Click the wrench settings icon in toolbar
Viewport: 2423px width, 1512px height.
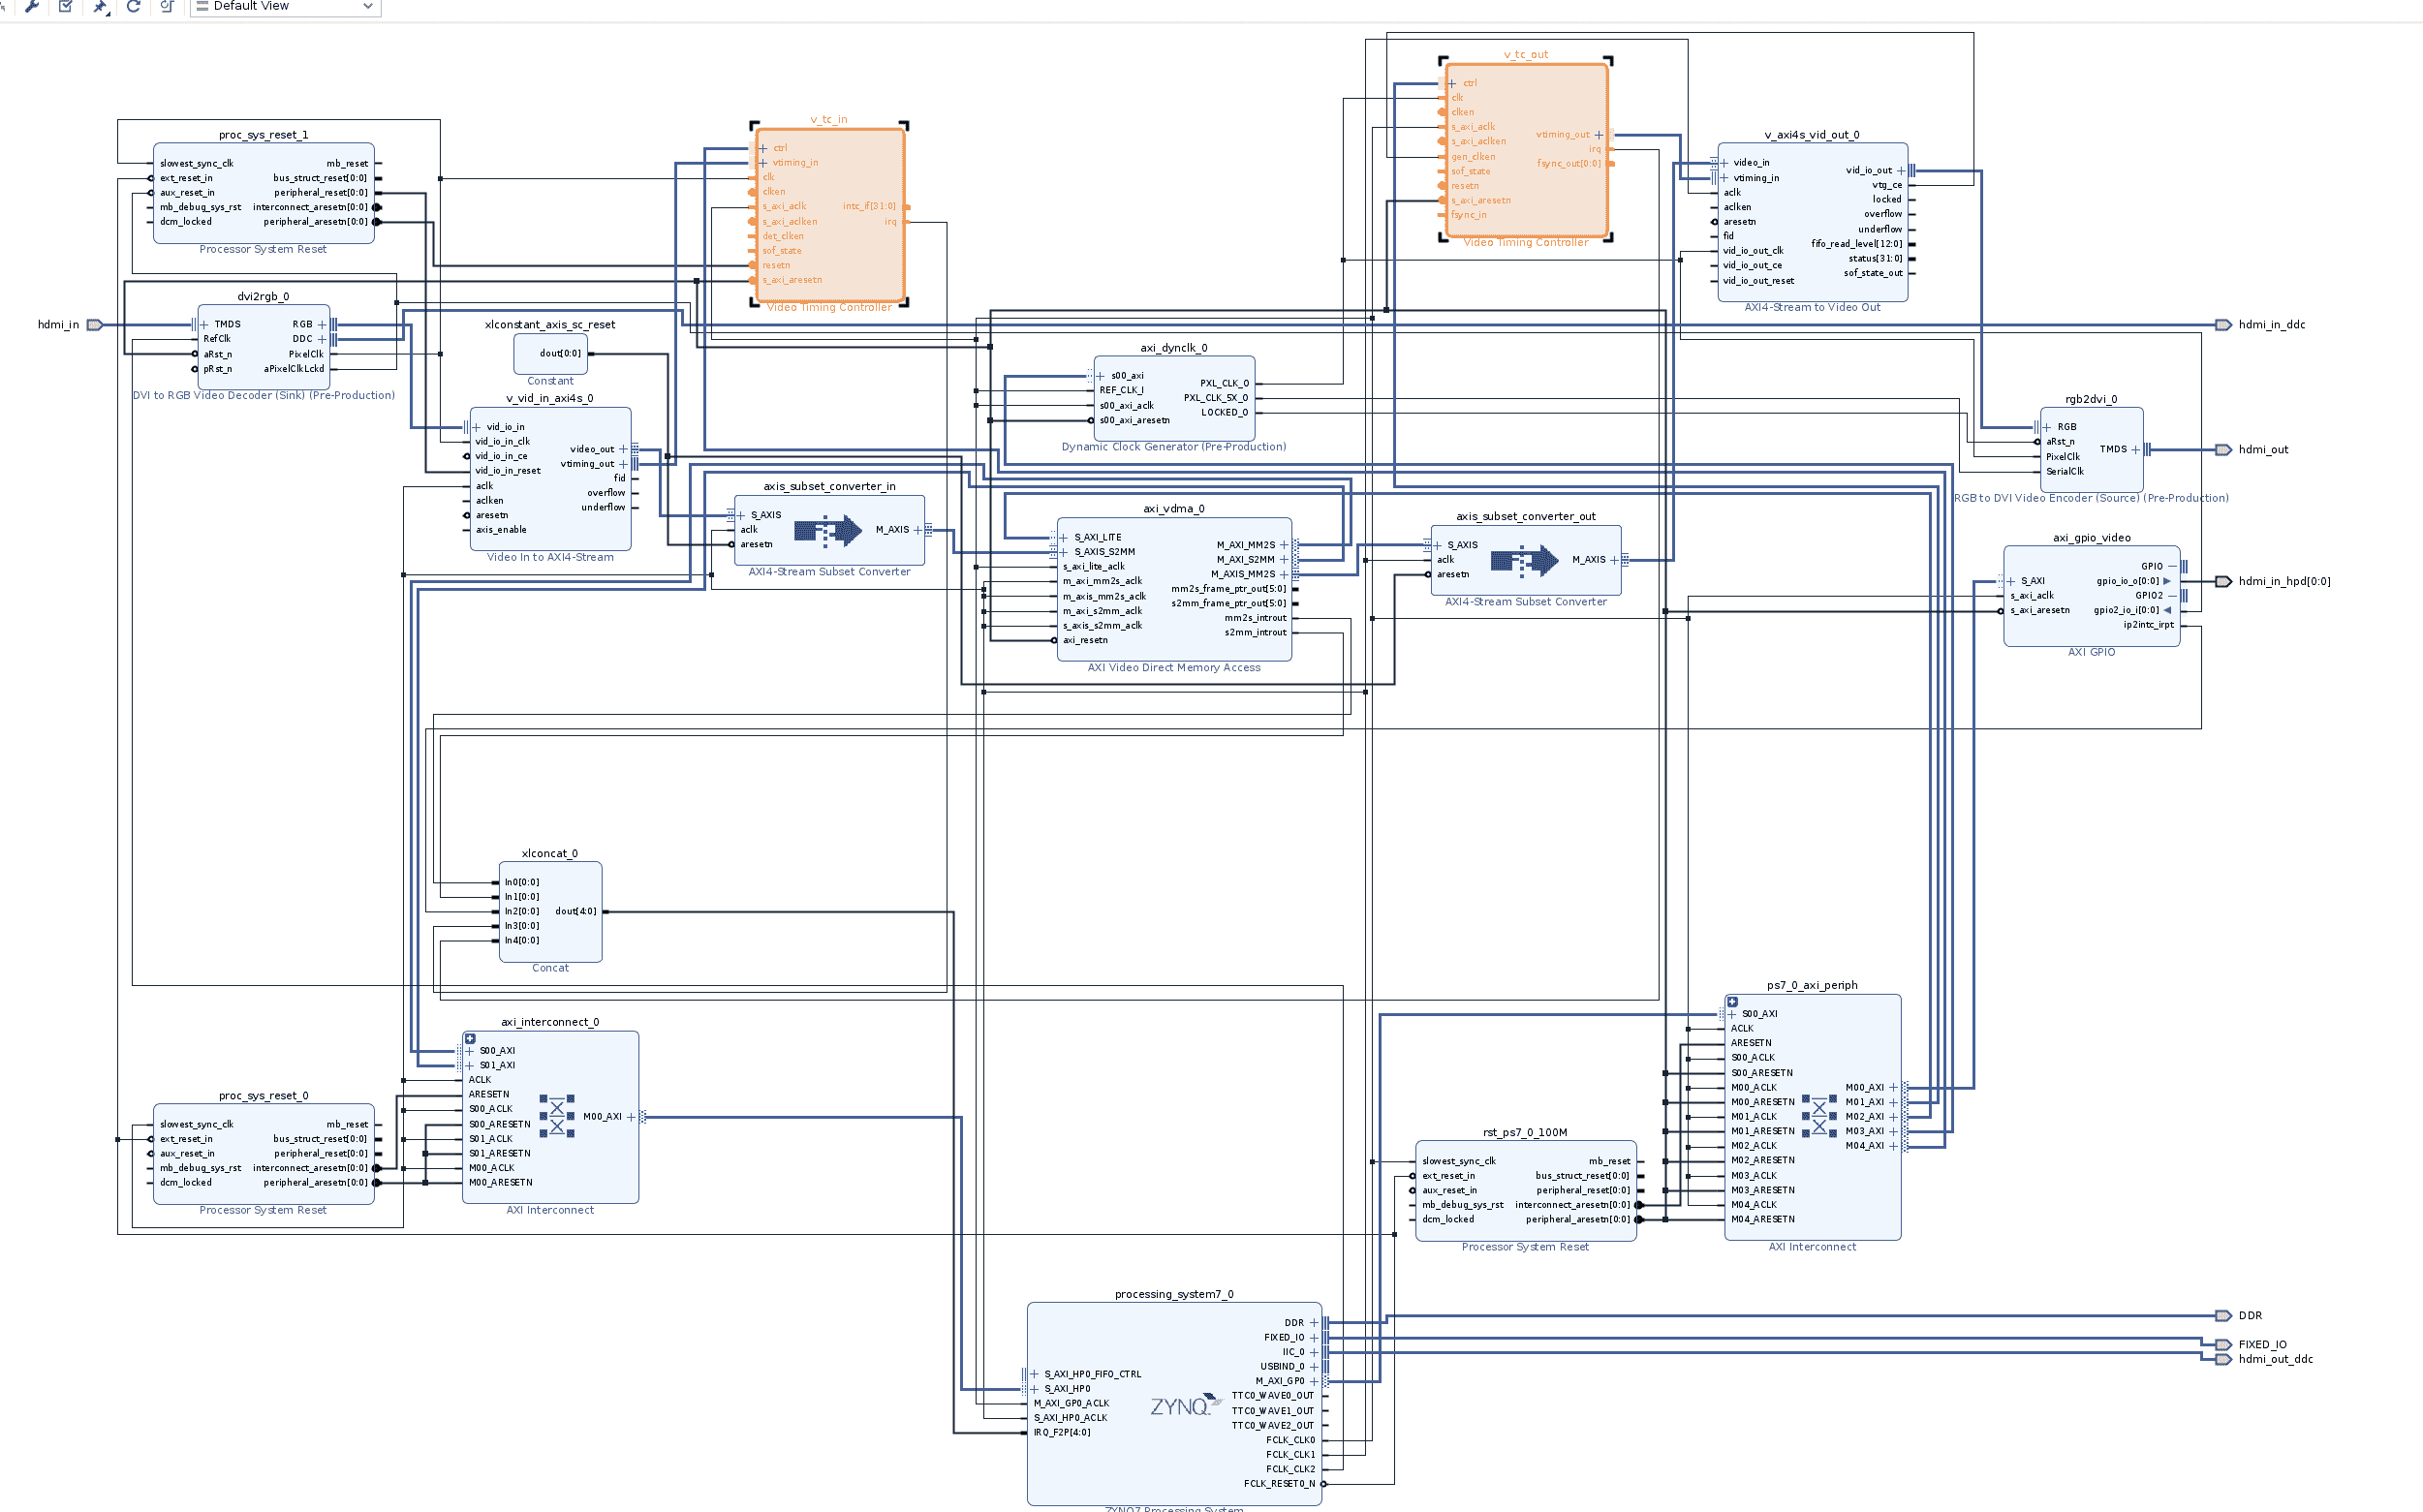32,6
